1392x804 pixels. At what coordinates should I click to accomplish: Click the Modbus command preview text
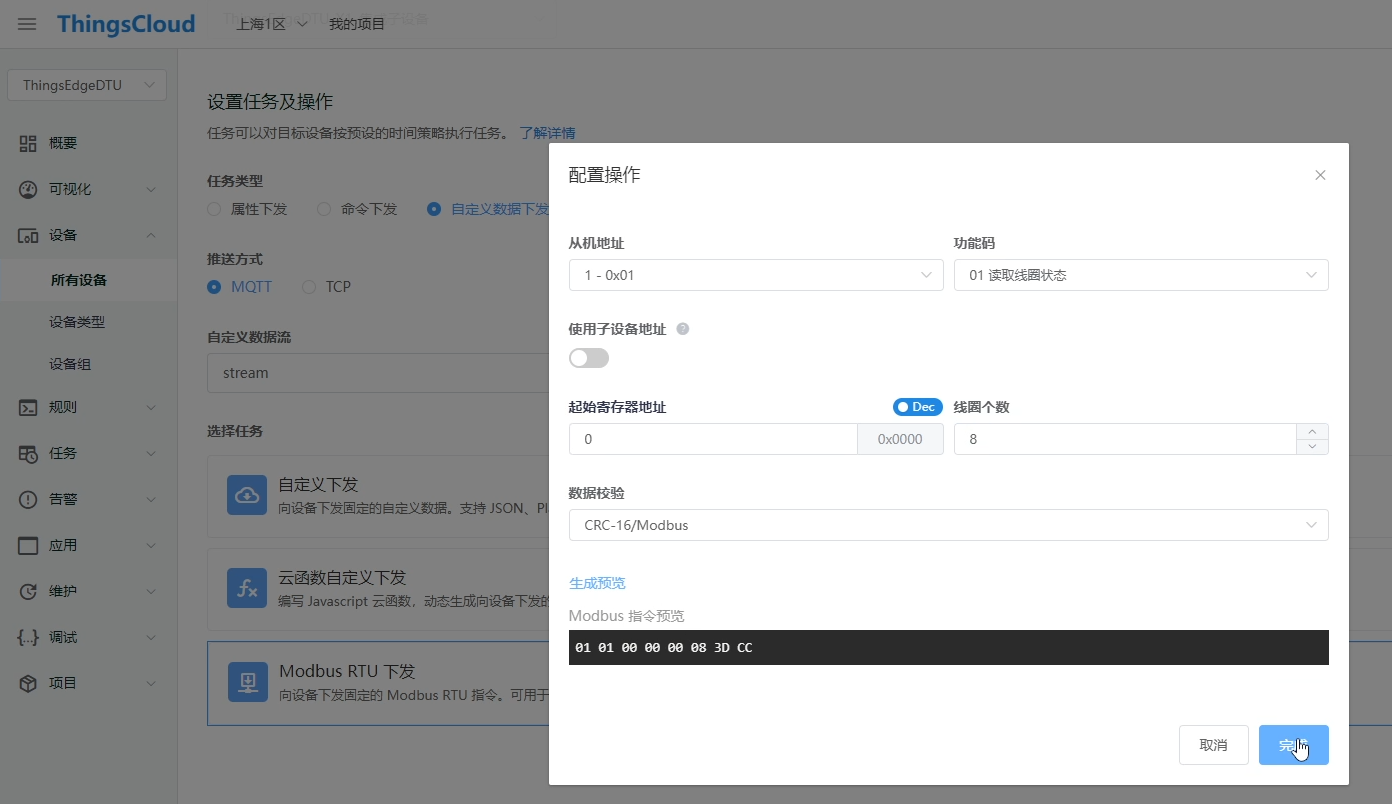pos(664,648)
